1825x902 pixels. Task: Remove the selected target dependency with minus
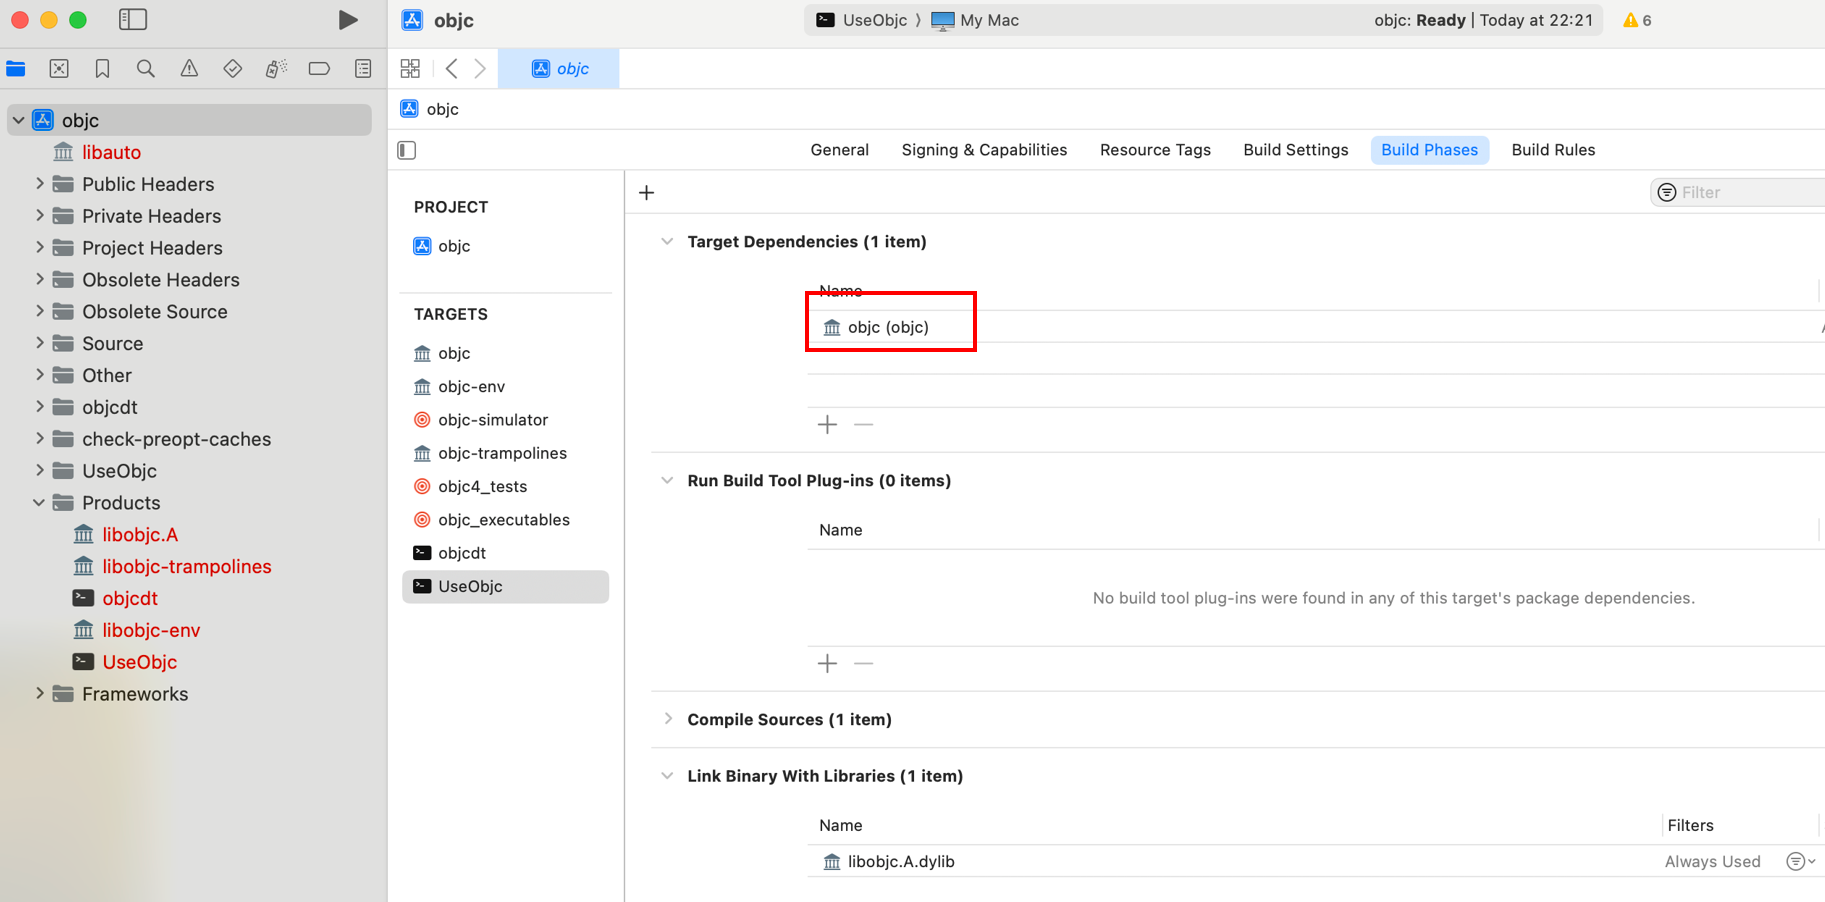click(x=864, y=425)
